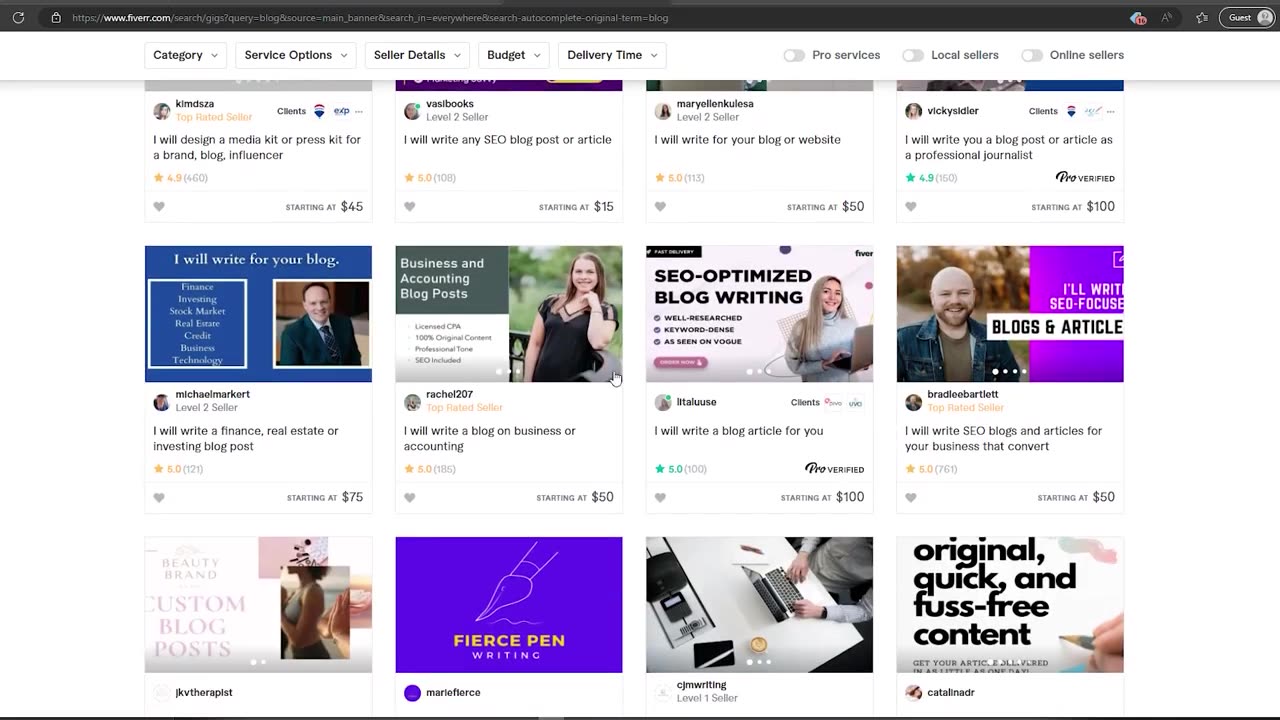The width and height of the screenshot is (1280, 720).
Task: Open the Category filter dropdown
Action: (186, 55)
